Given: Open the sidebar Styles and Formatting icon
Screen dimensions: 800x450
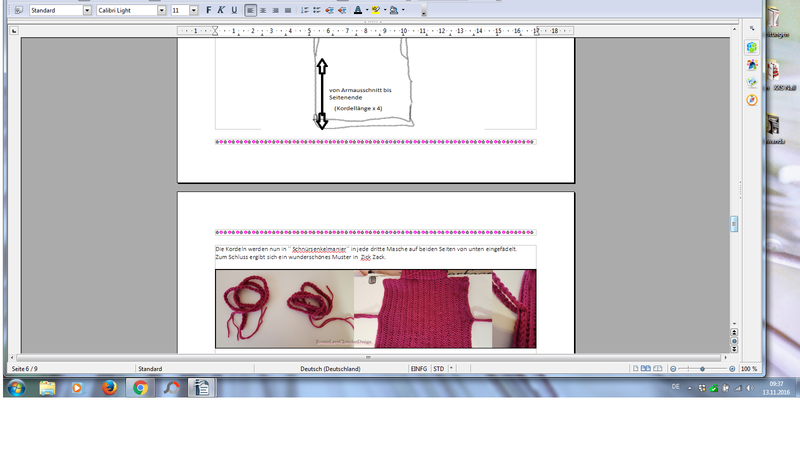Looking at the screenshot, I should coord(752,65).
